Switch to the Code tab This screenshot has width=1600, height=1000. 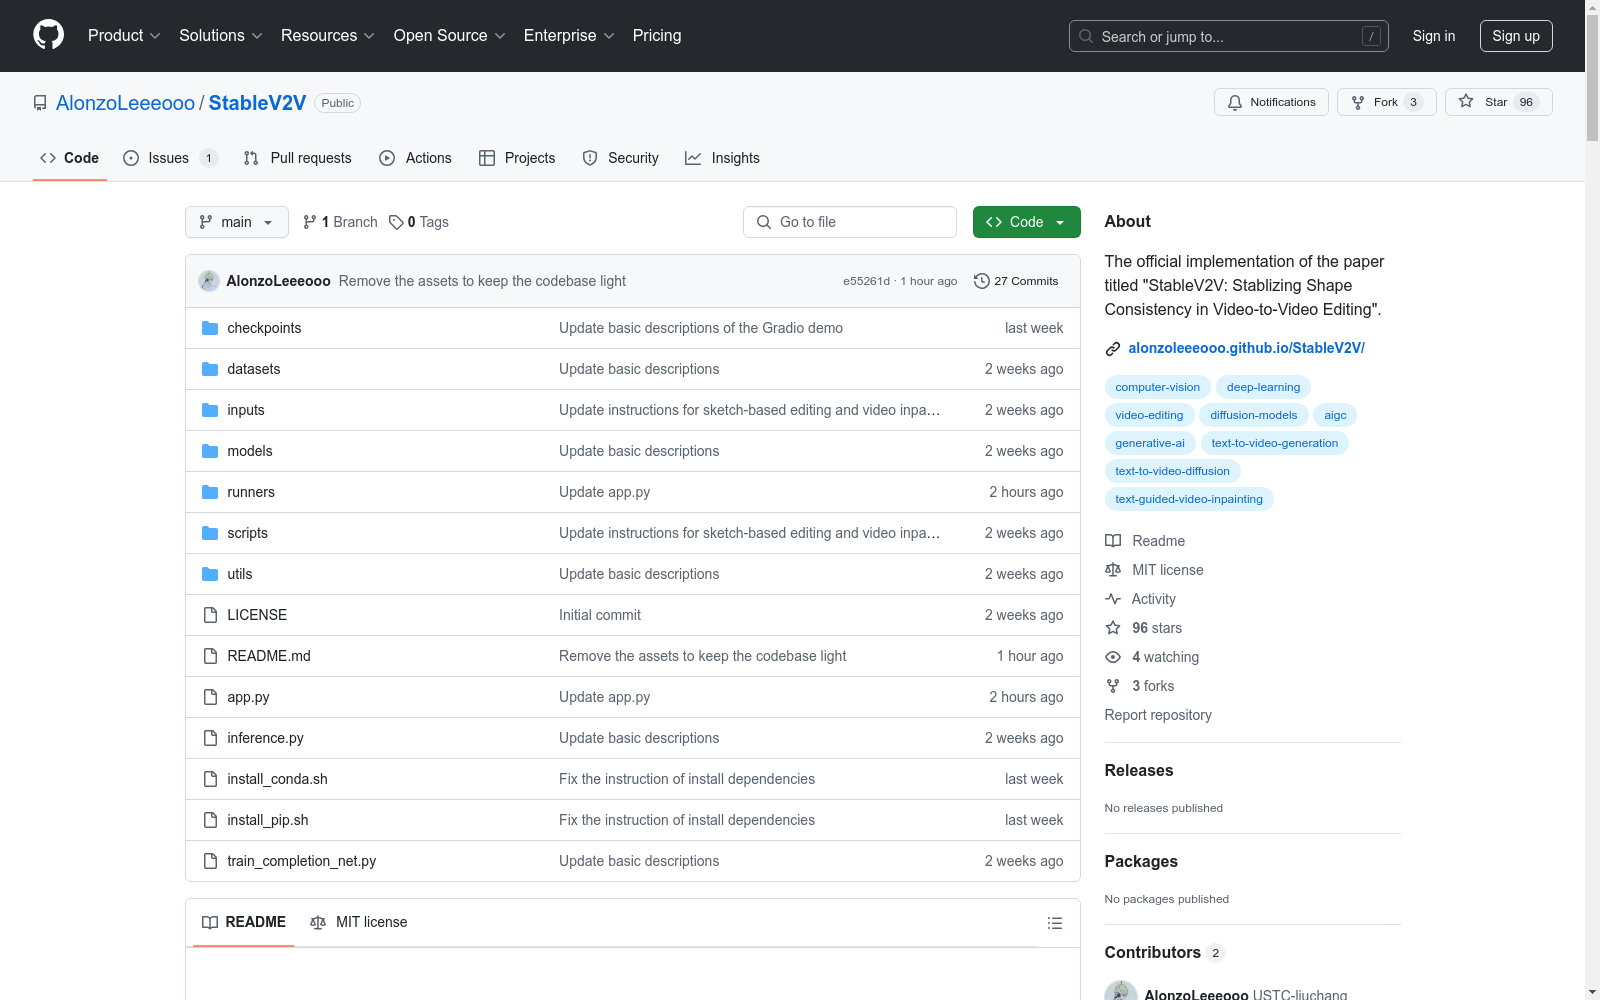(70, 158)
